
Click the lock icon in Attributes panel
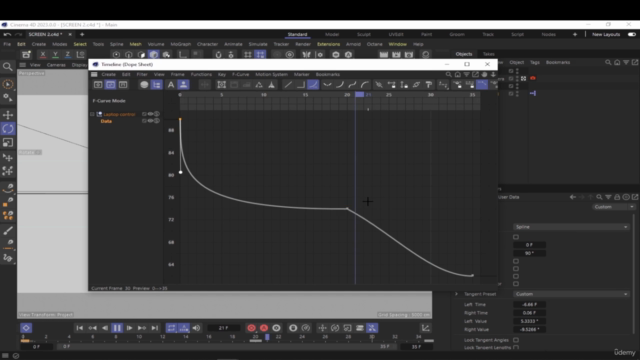click(617, 197)
